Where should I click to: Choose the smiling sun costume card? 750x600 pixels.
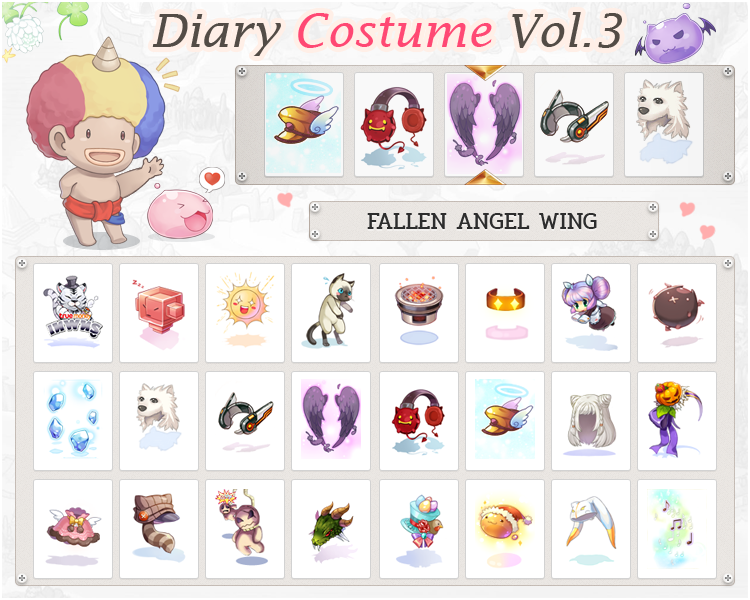pos(245,312)
